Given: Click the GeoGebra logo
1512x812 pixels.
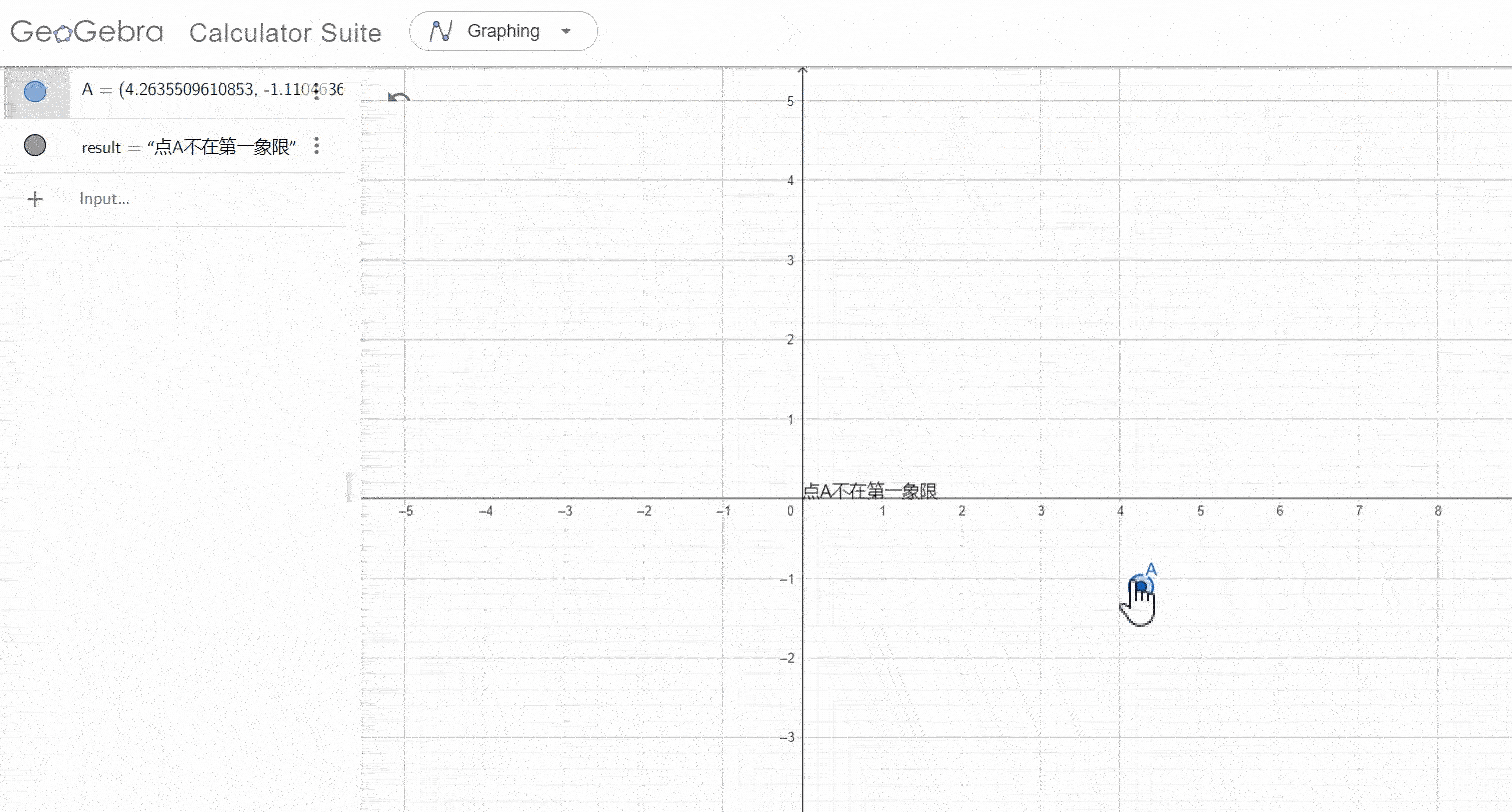Looking at the screenshot, I should (x=87, y=32).
